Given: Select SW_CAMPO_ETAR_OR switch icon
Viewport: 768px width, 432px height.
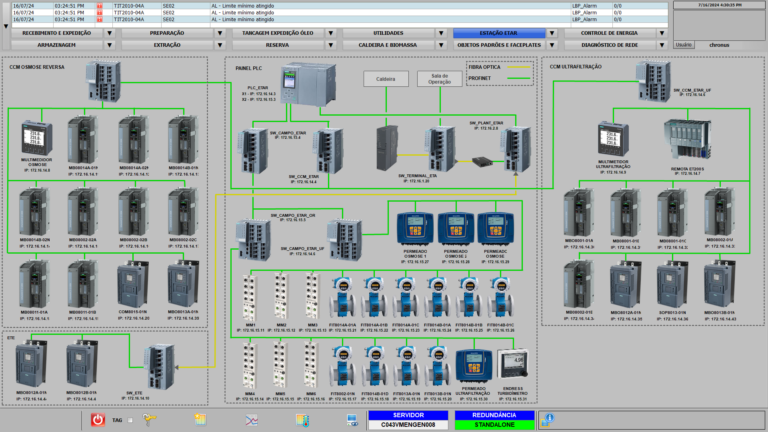Looking at the screenshot, I should 253,240.
